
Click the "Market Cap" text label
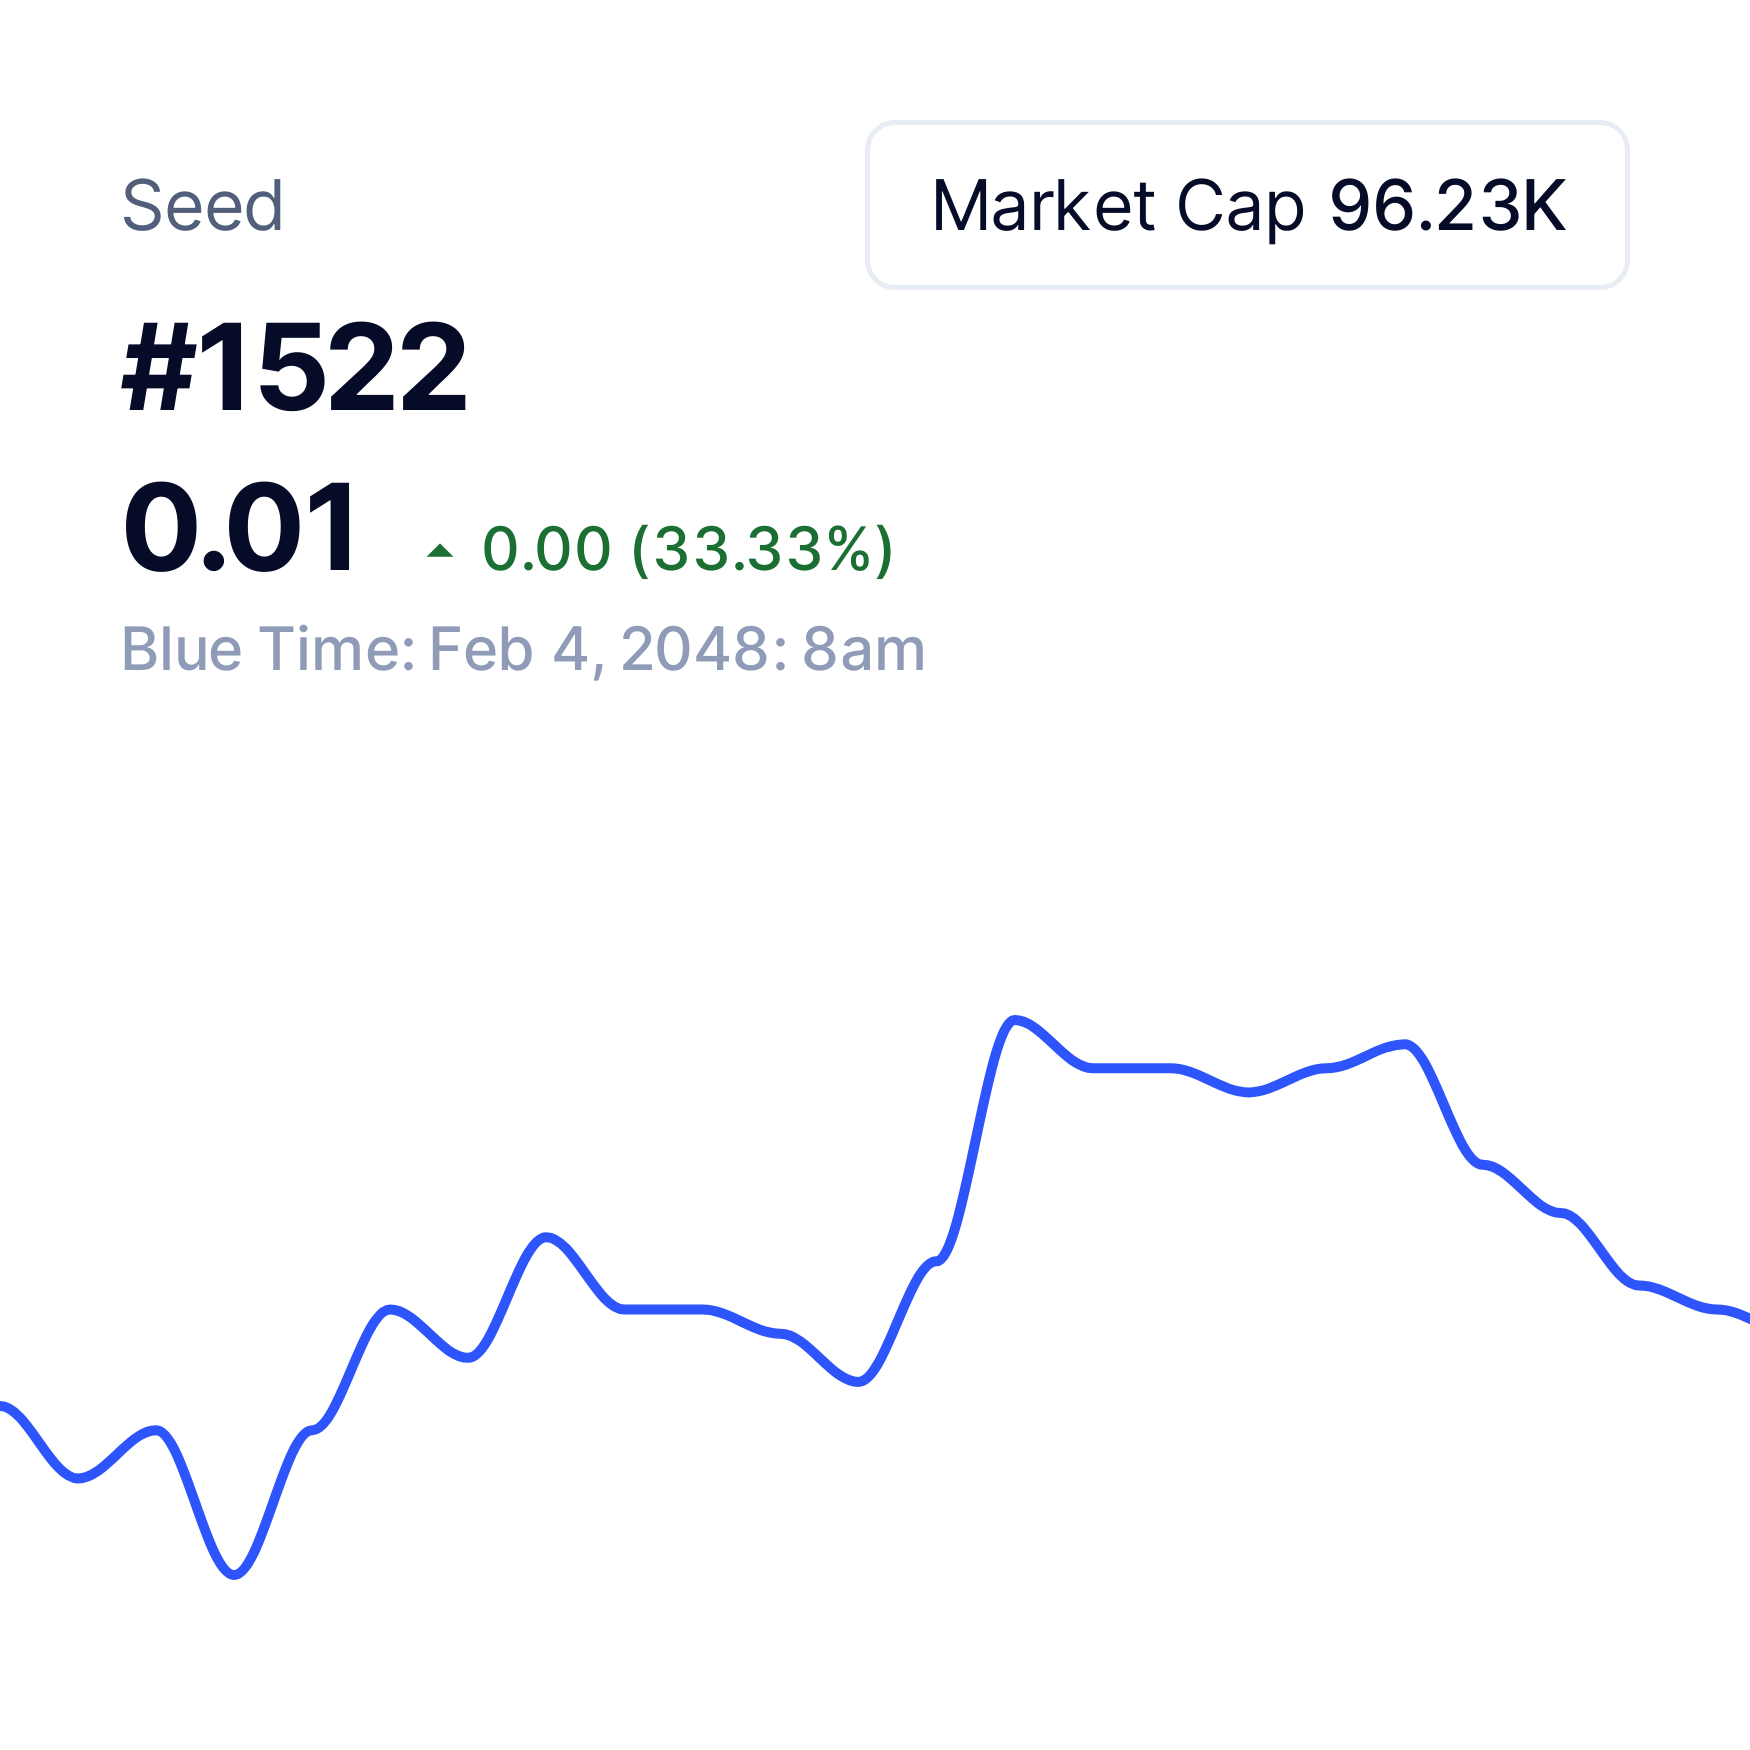pyautogui.click(x=1117, y=207)
